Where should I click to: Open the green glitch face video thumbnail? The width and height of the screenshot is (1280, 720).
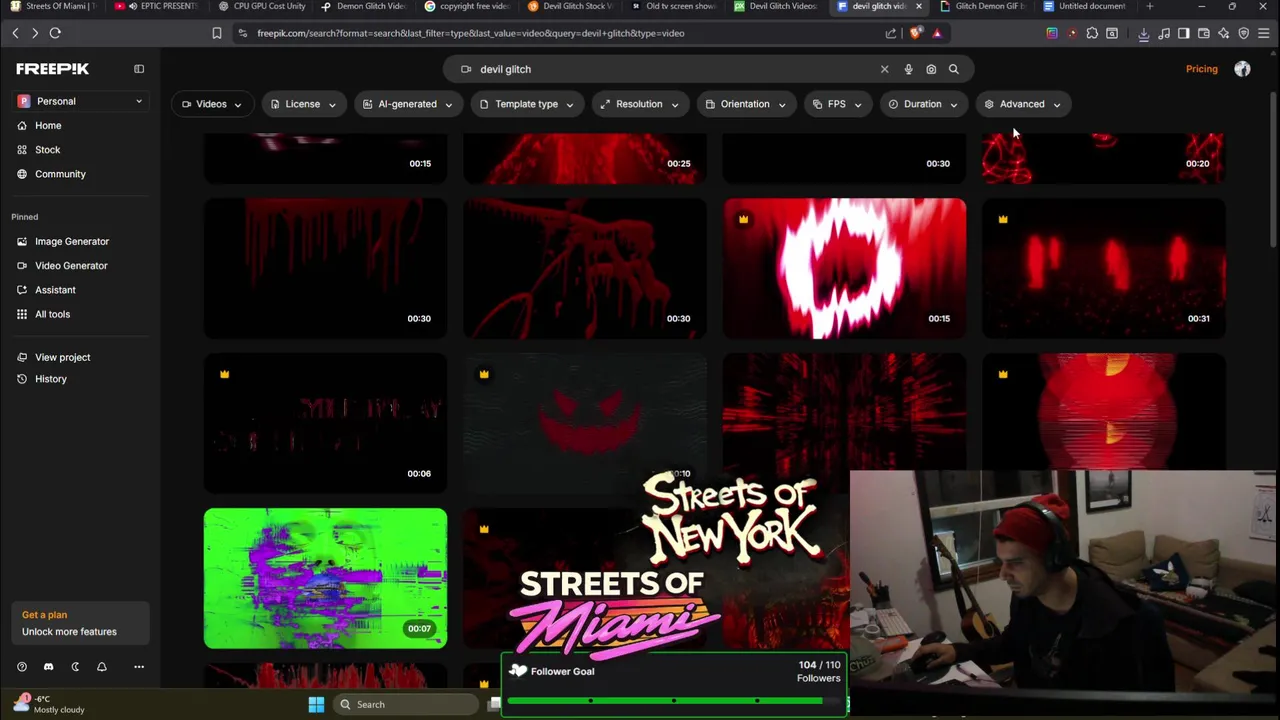tap(325, 578)
